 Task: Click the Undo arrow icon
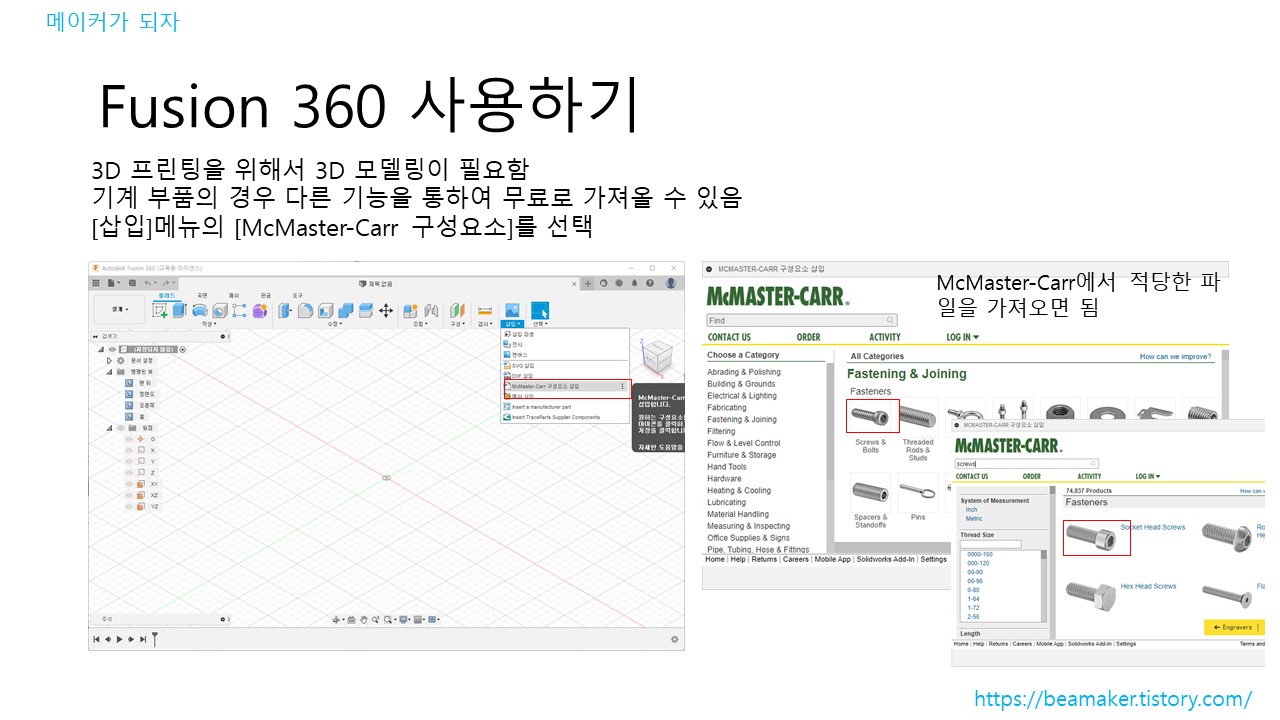pyautogui.click(x=148, y=283)
